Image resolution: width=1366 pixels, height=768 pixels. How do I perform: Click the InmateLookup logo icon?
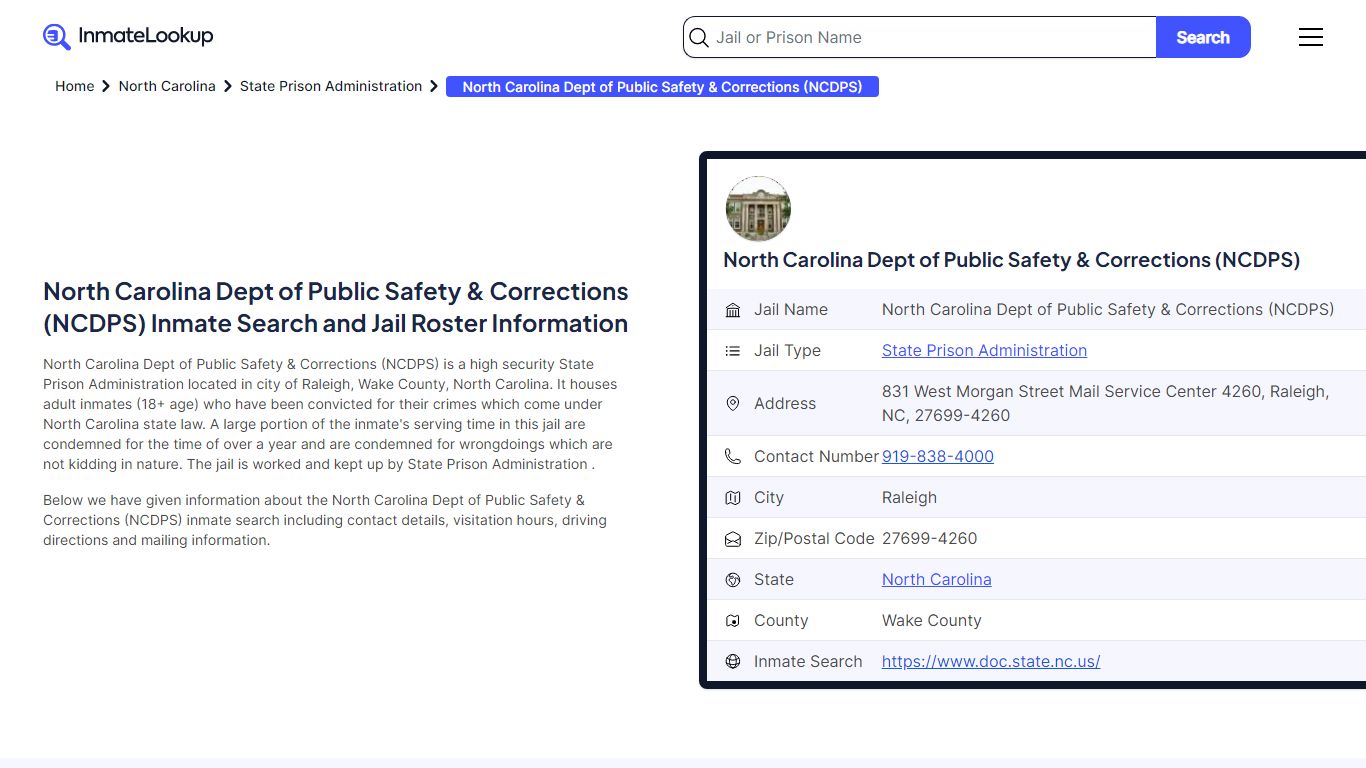pos(57,37)
